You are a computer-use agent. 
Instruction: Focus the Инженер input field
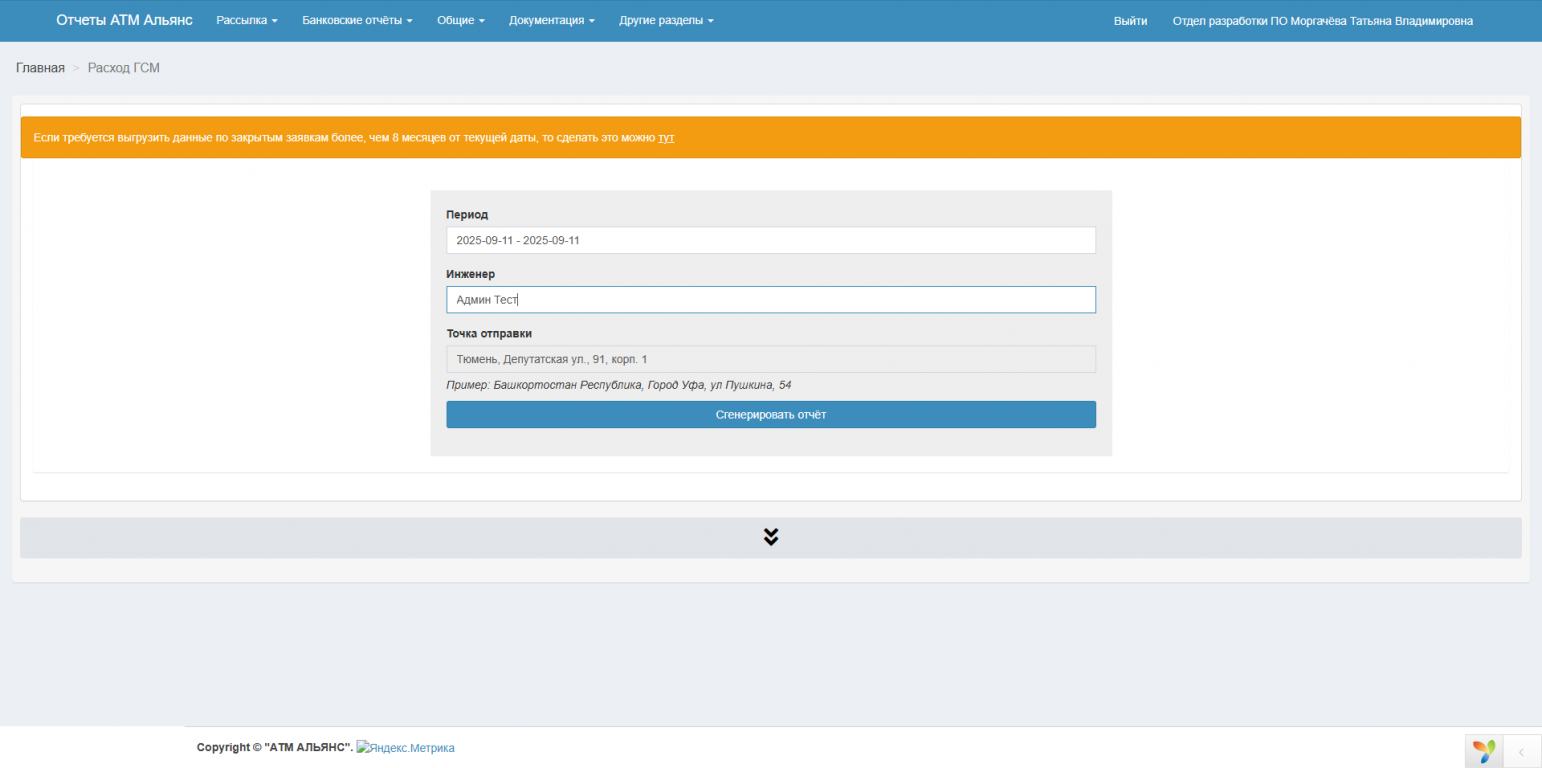[x=770, y=300]
